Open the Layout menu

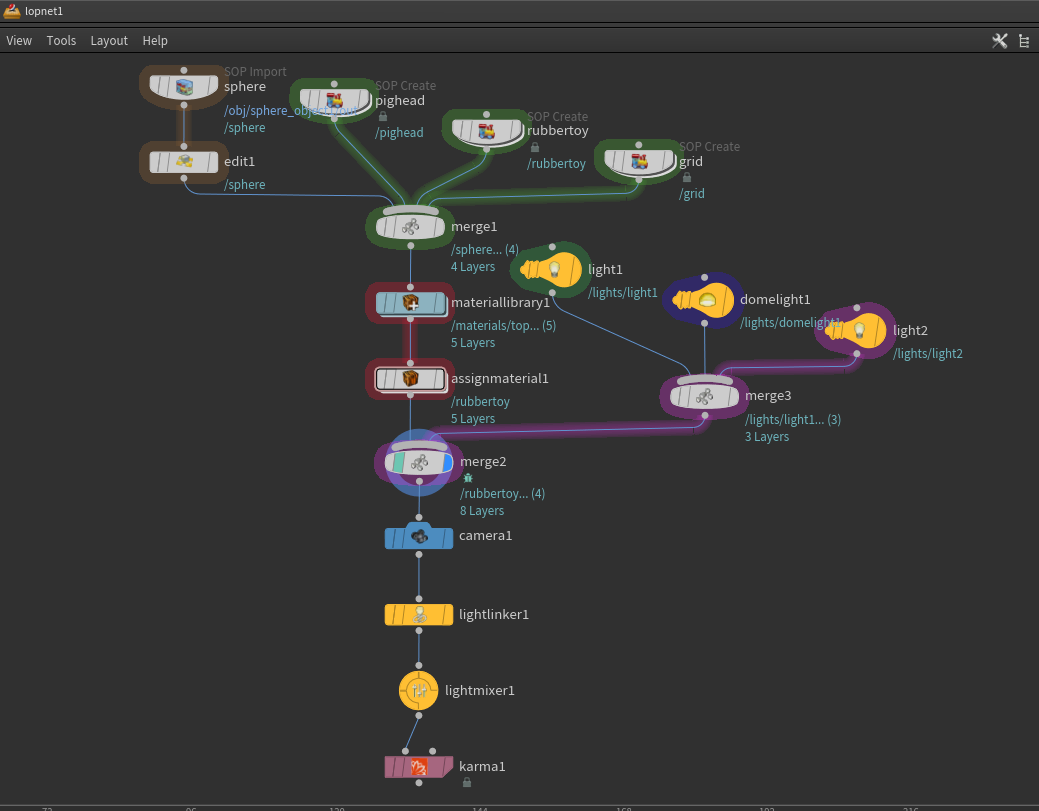pyautogui.click(x=109, y=40)
